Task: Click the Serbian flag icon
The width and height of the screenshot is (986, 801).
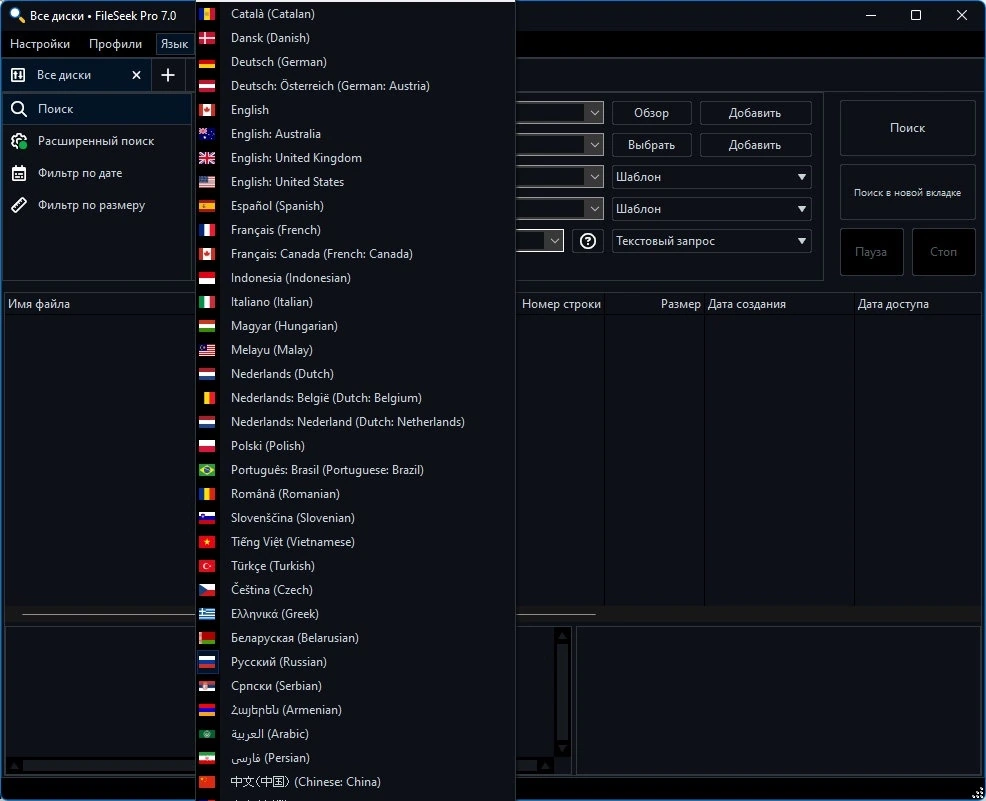Action: [x=207, y=686]
